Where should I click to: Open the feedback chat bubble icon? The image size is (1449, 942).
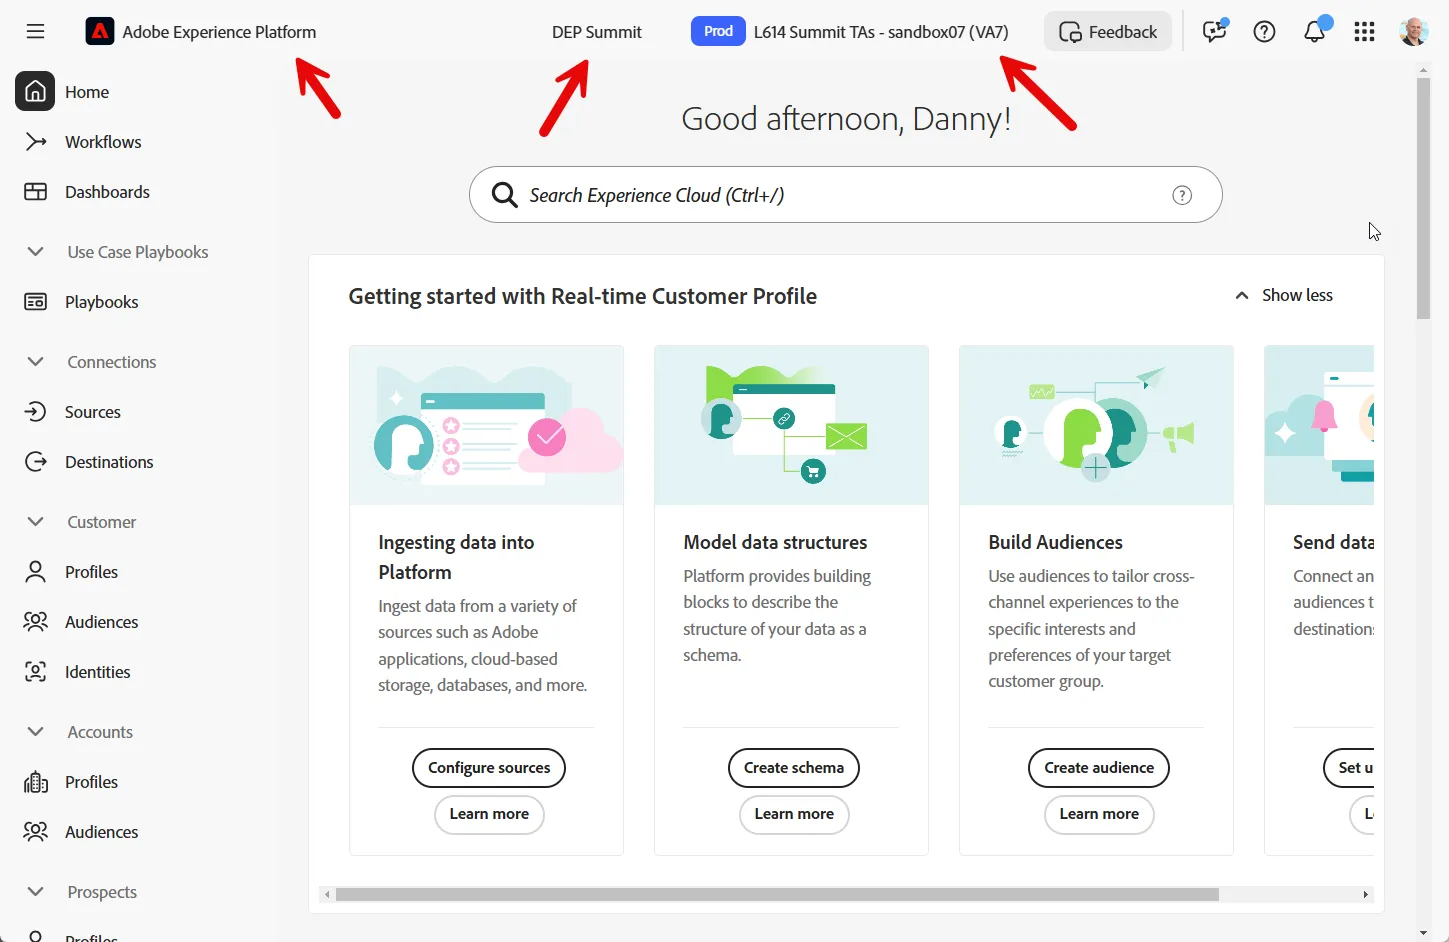[x=1215, y=32]
